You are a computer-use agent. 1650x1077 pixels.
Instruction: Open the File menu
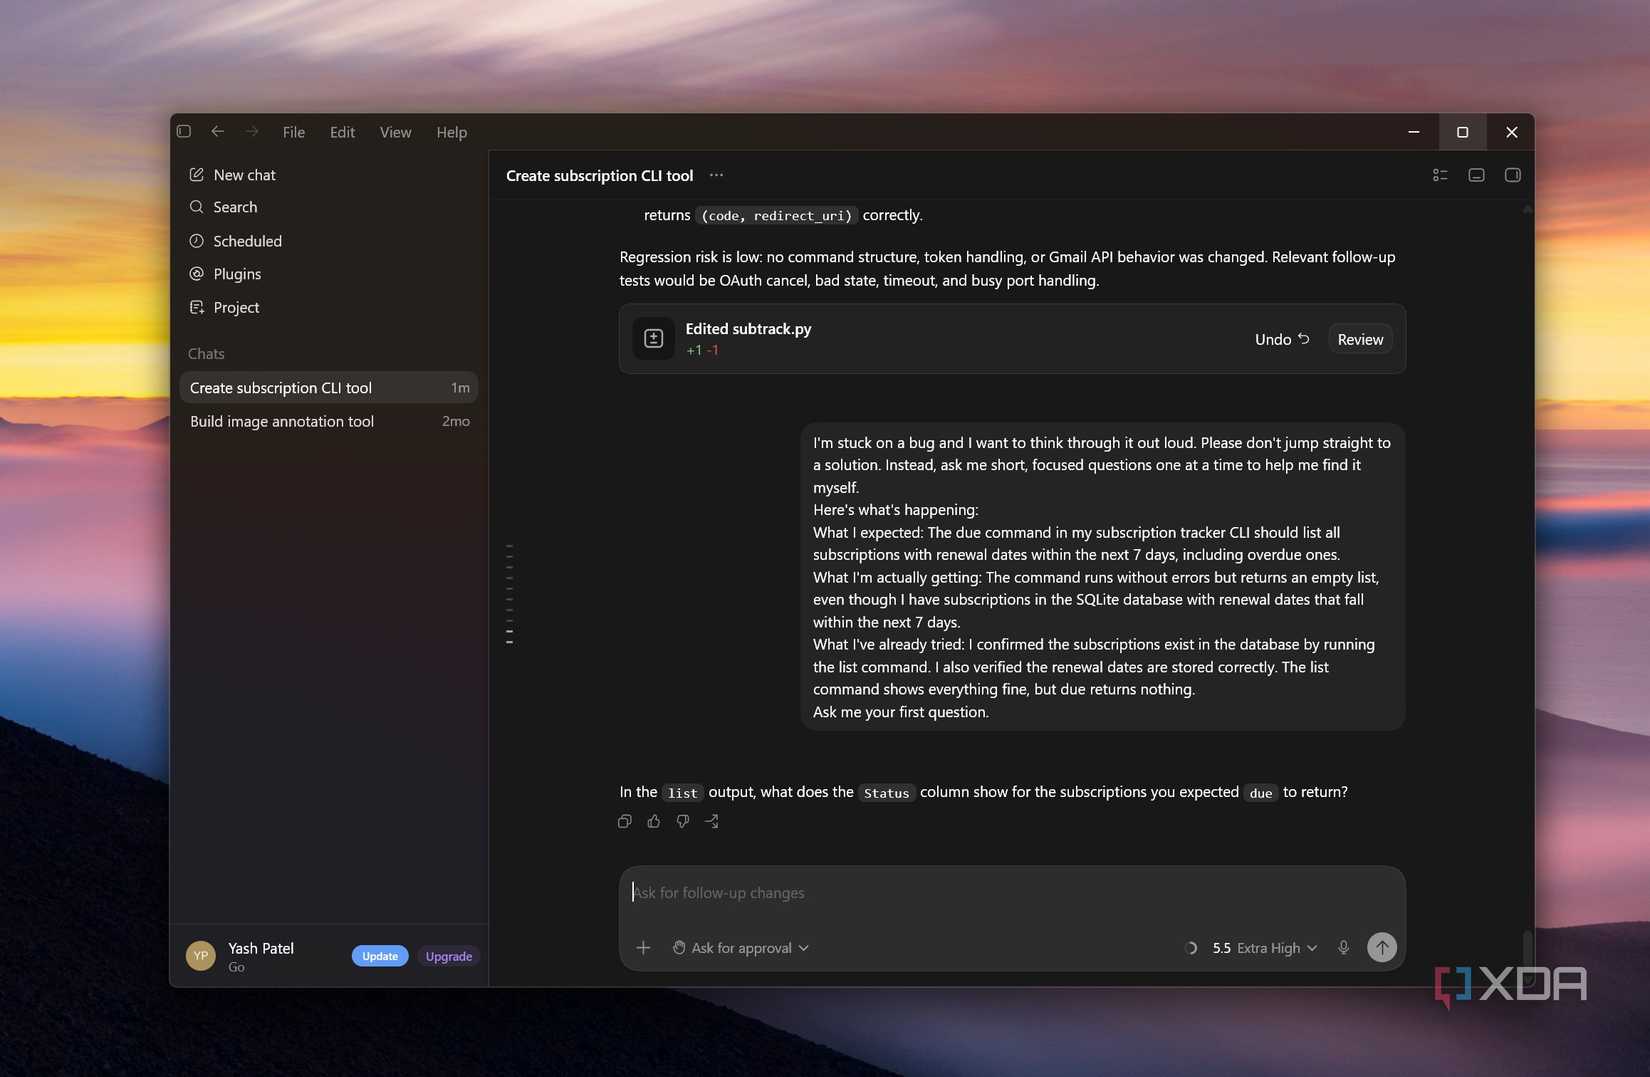(294, 132)
